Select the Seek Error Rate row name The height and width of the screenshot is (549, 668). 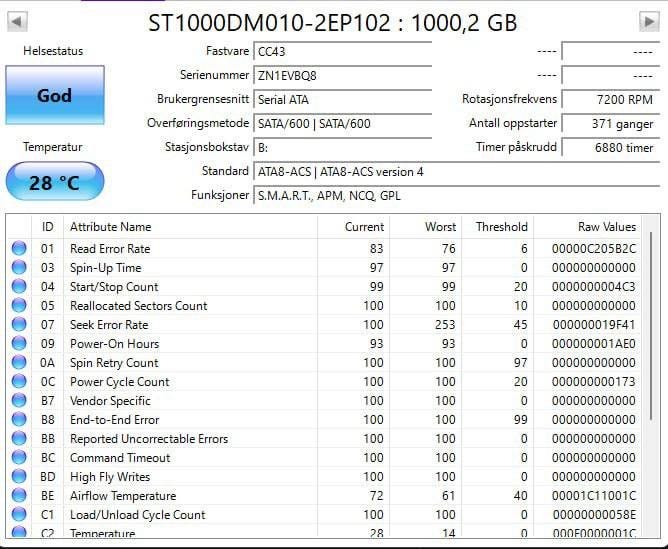pyautogui.click(x=109, y=325)
